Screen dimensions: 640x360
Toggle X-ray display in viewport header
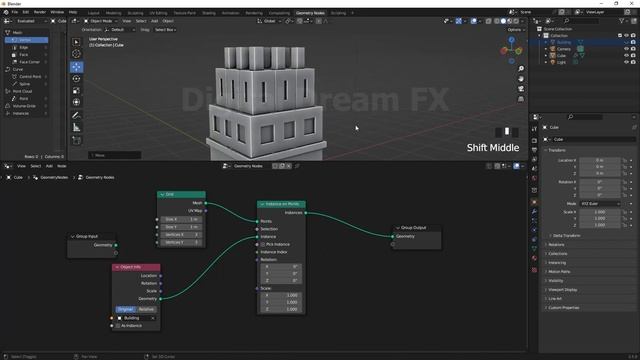point(489,21)
